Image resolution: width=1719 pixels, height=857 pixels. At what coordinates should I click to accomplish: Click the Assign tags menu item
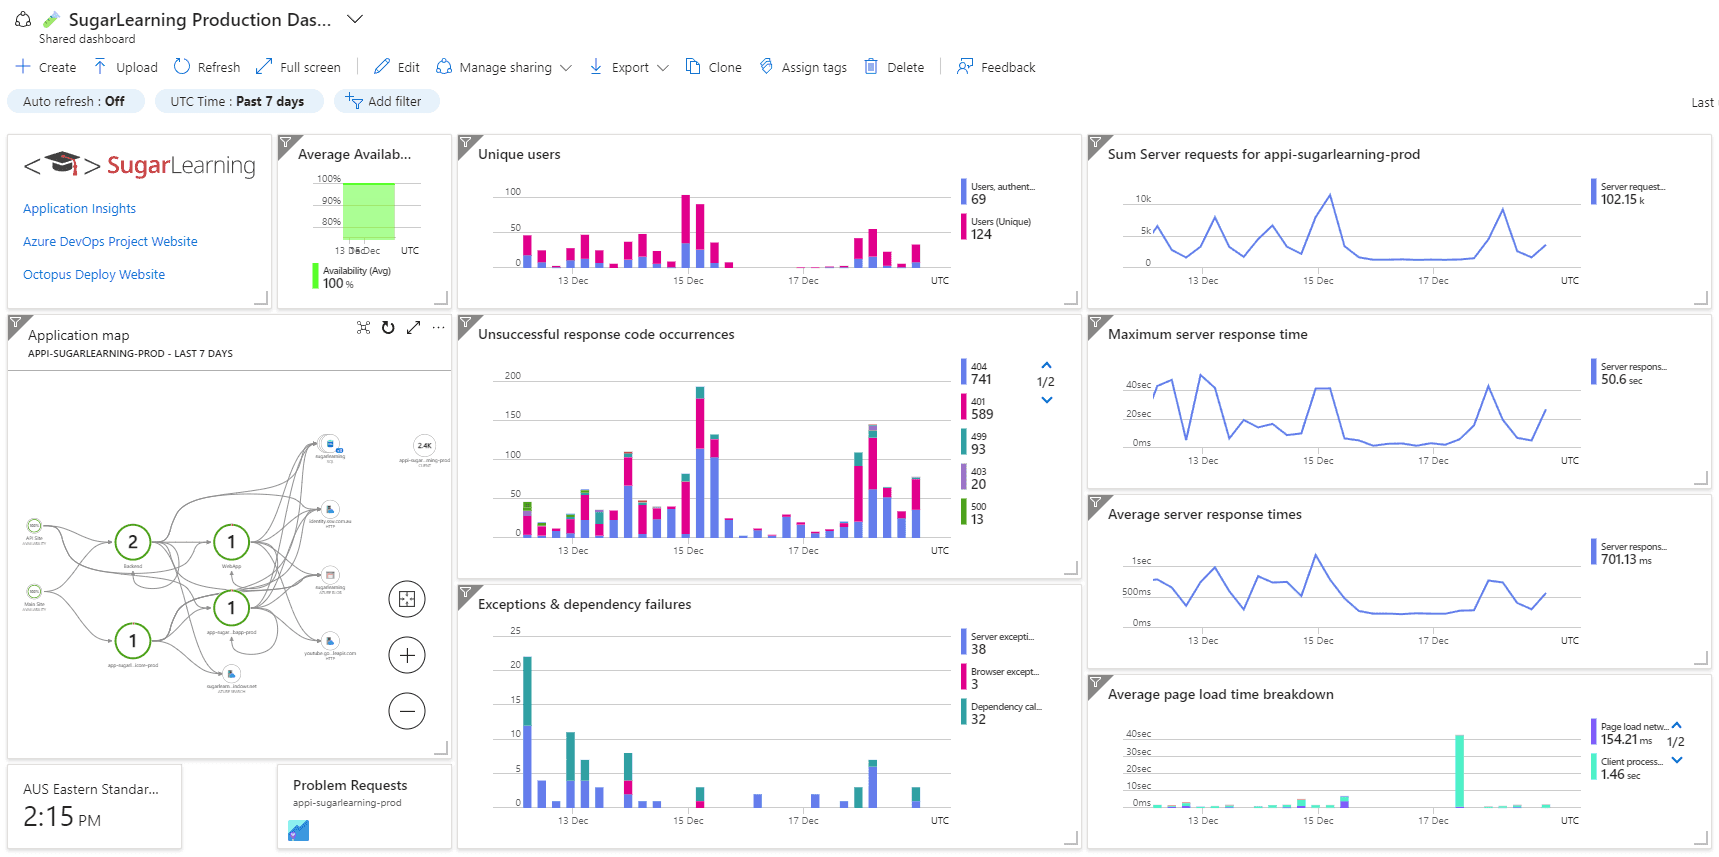click(x=803, y=67)
